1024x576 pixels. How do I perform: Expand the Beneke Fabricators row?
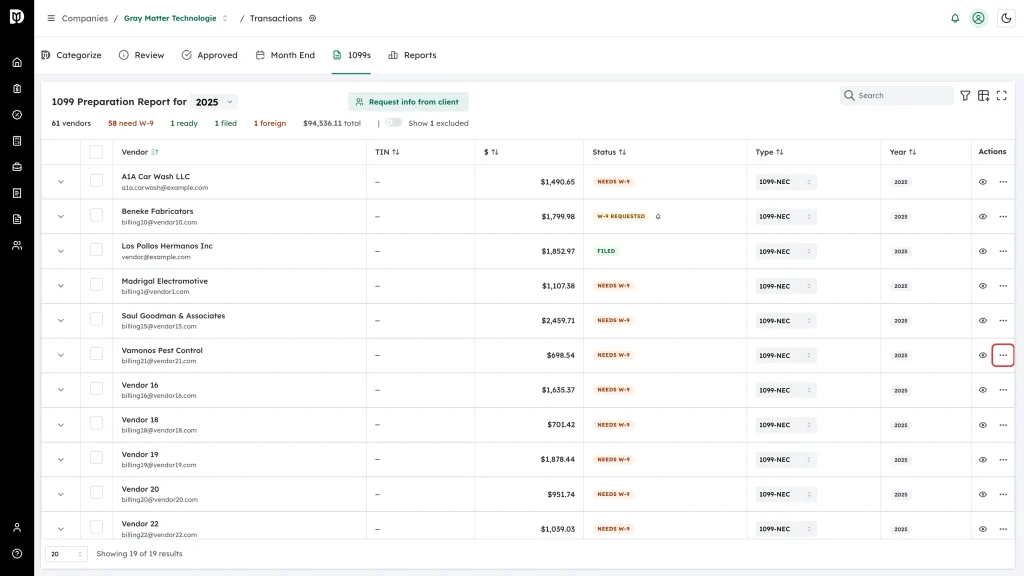pos(61,216)
